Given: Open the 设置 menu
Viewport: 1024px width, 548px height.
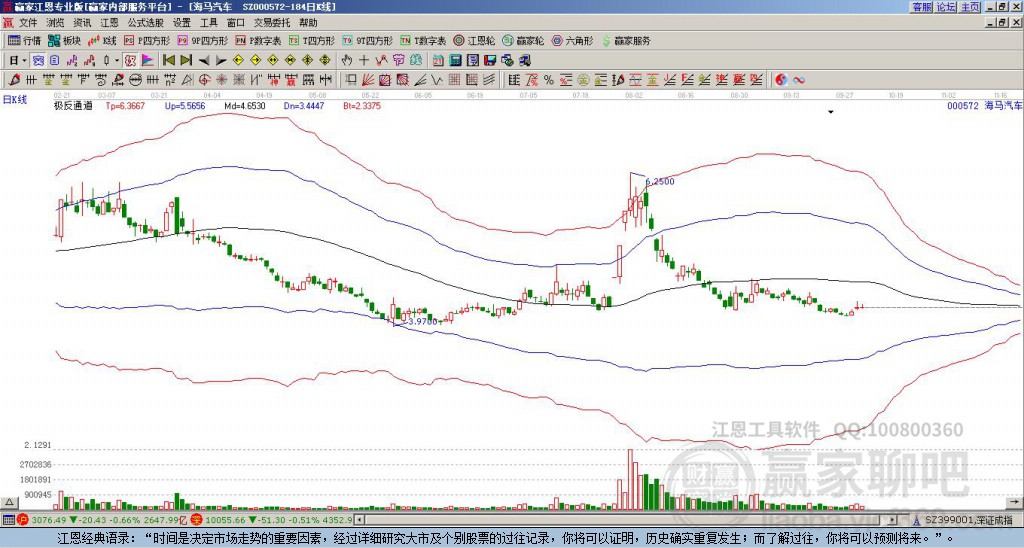Looking at the screenshot, I should click(x=182, y=23).
